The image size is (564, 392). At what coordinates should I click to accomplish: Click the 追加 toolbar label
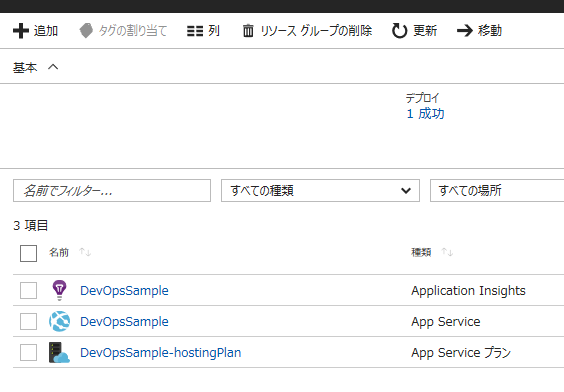coord(46,31)
